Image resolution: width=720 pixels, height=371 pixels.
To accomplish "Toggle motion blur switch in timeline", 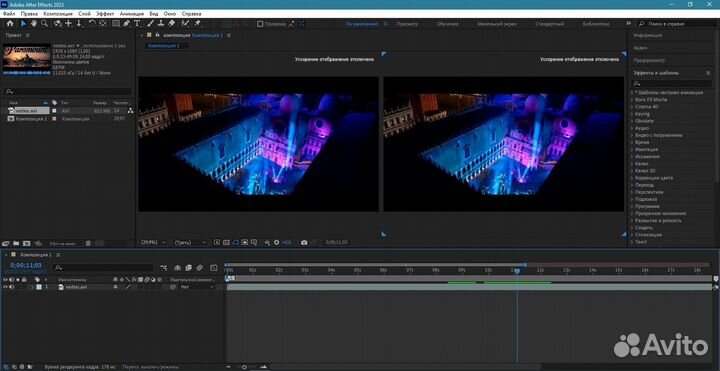I will tap(200, 268).
